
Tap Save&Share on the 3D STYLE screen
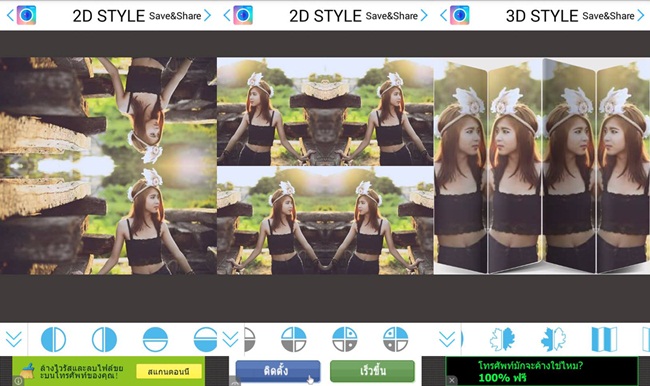(x=608, y=16)
